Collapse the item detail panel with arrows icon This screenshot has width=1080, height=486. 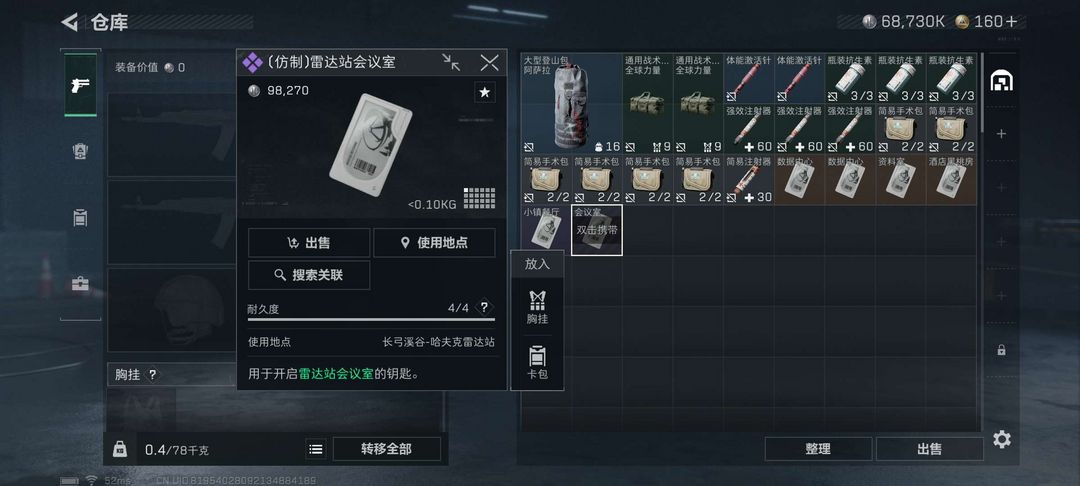[x=452, y=63]
